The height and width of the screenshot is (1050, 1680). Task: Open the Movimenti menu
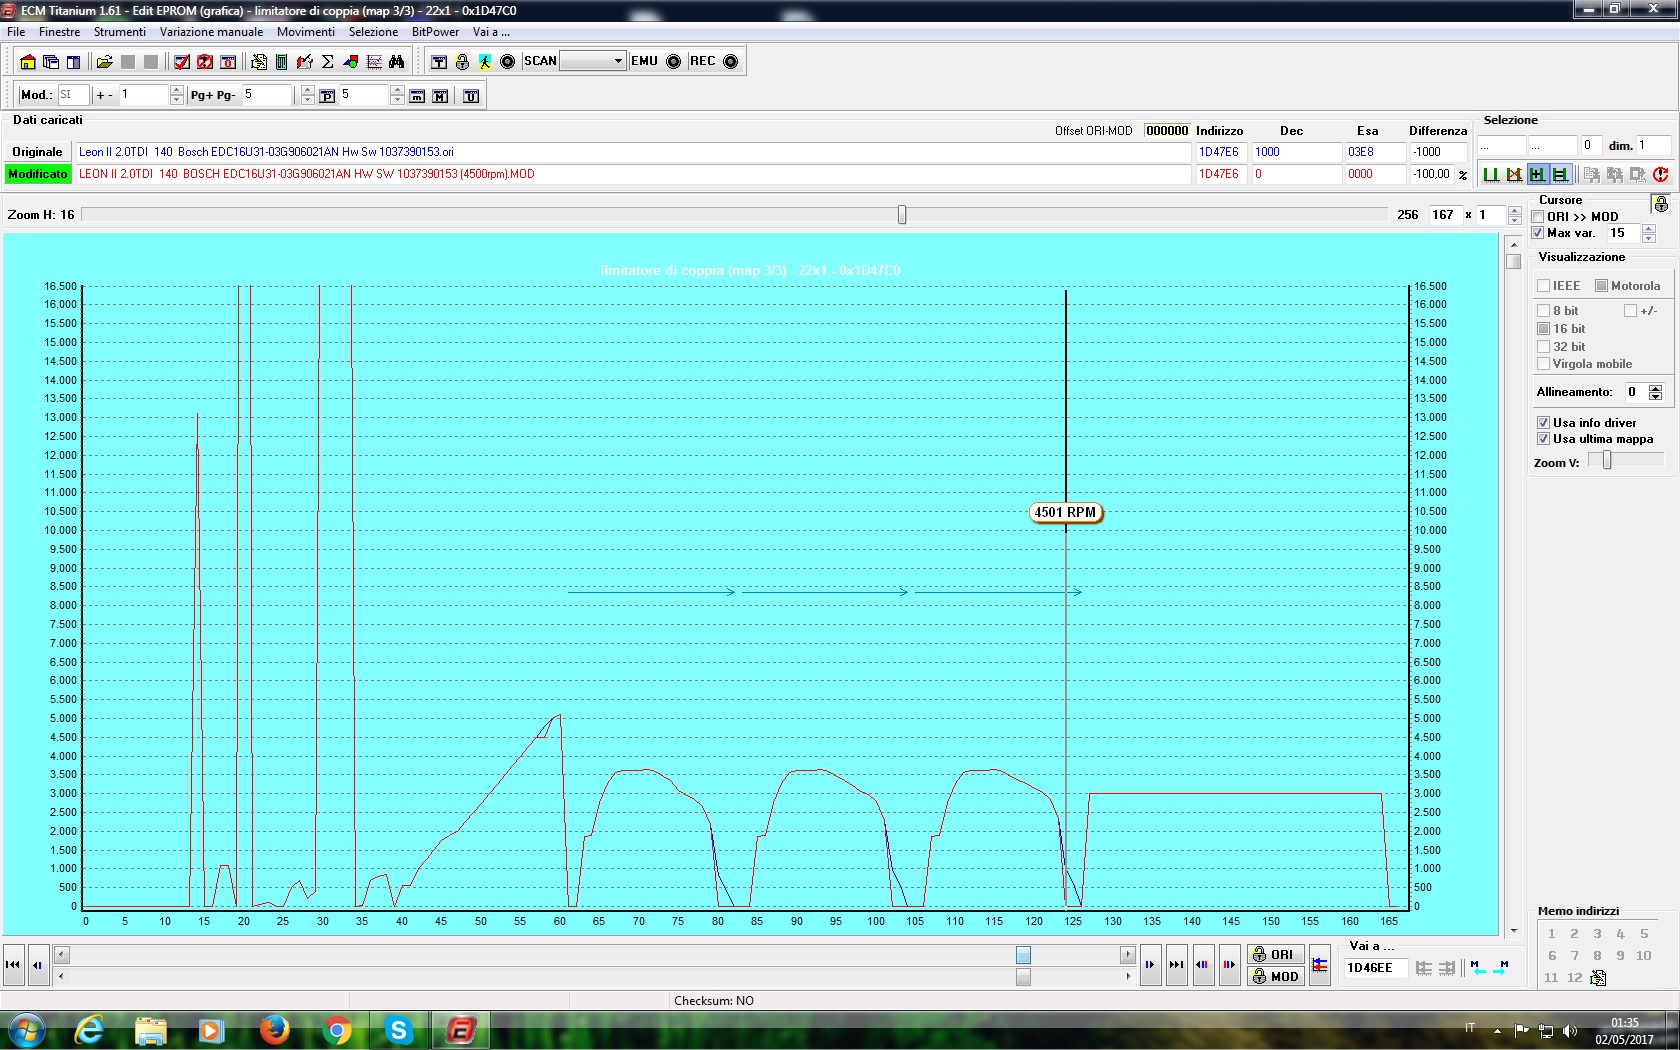click(305, 32)
